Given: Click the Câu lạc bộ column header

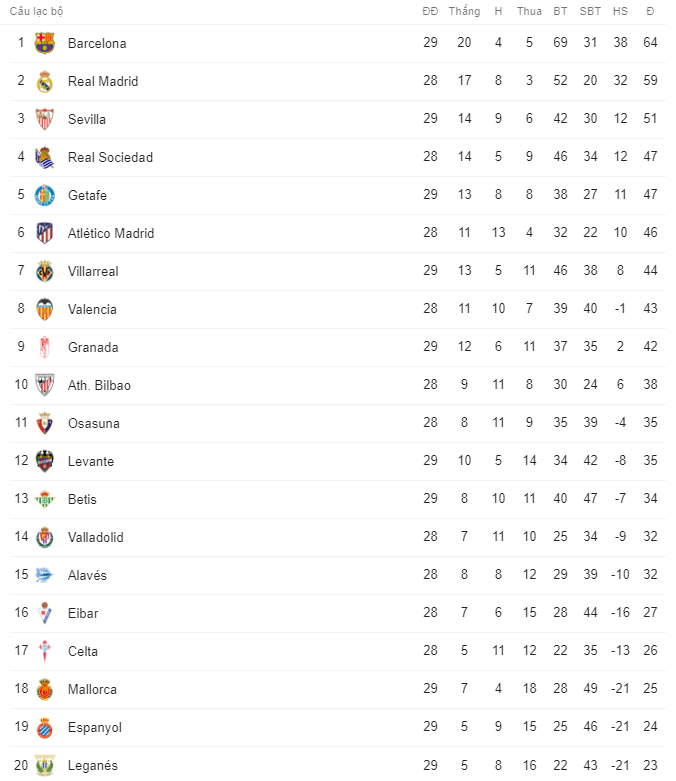Looking at the screenshot, I should [x=37, y=11].
